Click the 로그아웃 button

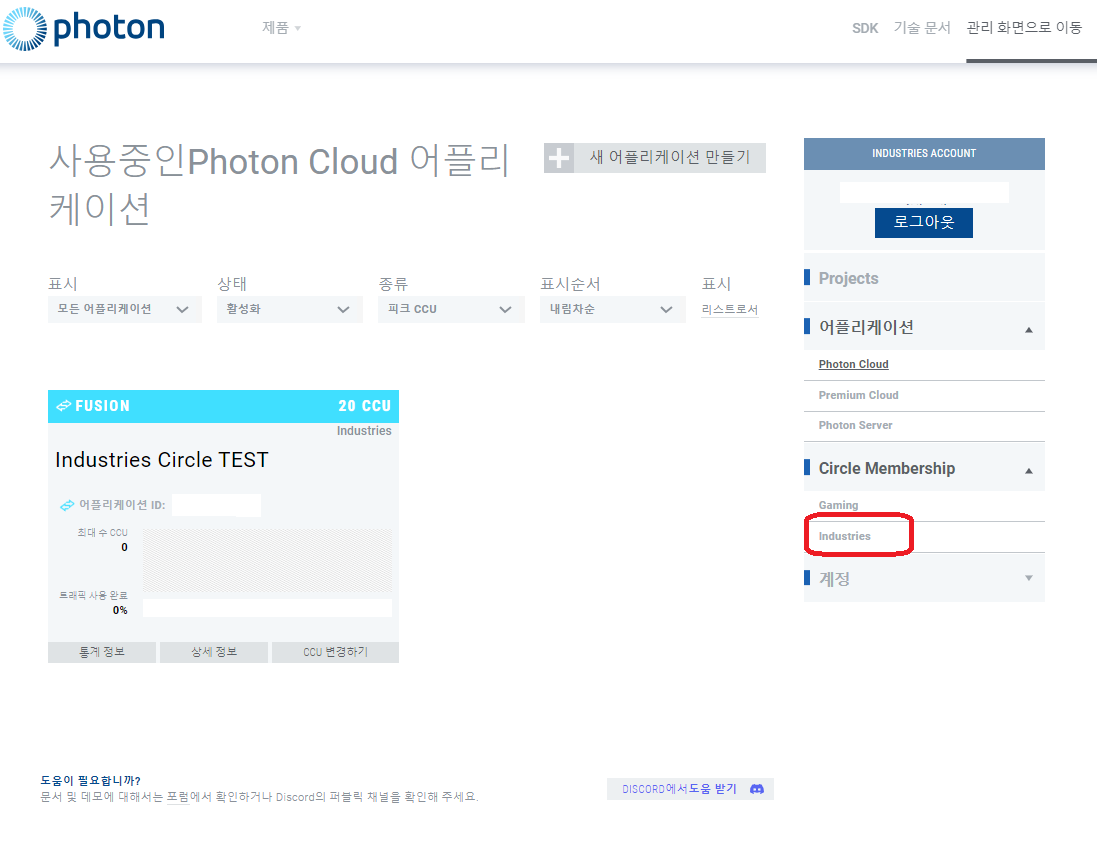[923, 222]
